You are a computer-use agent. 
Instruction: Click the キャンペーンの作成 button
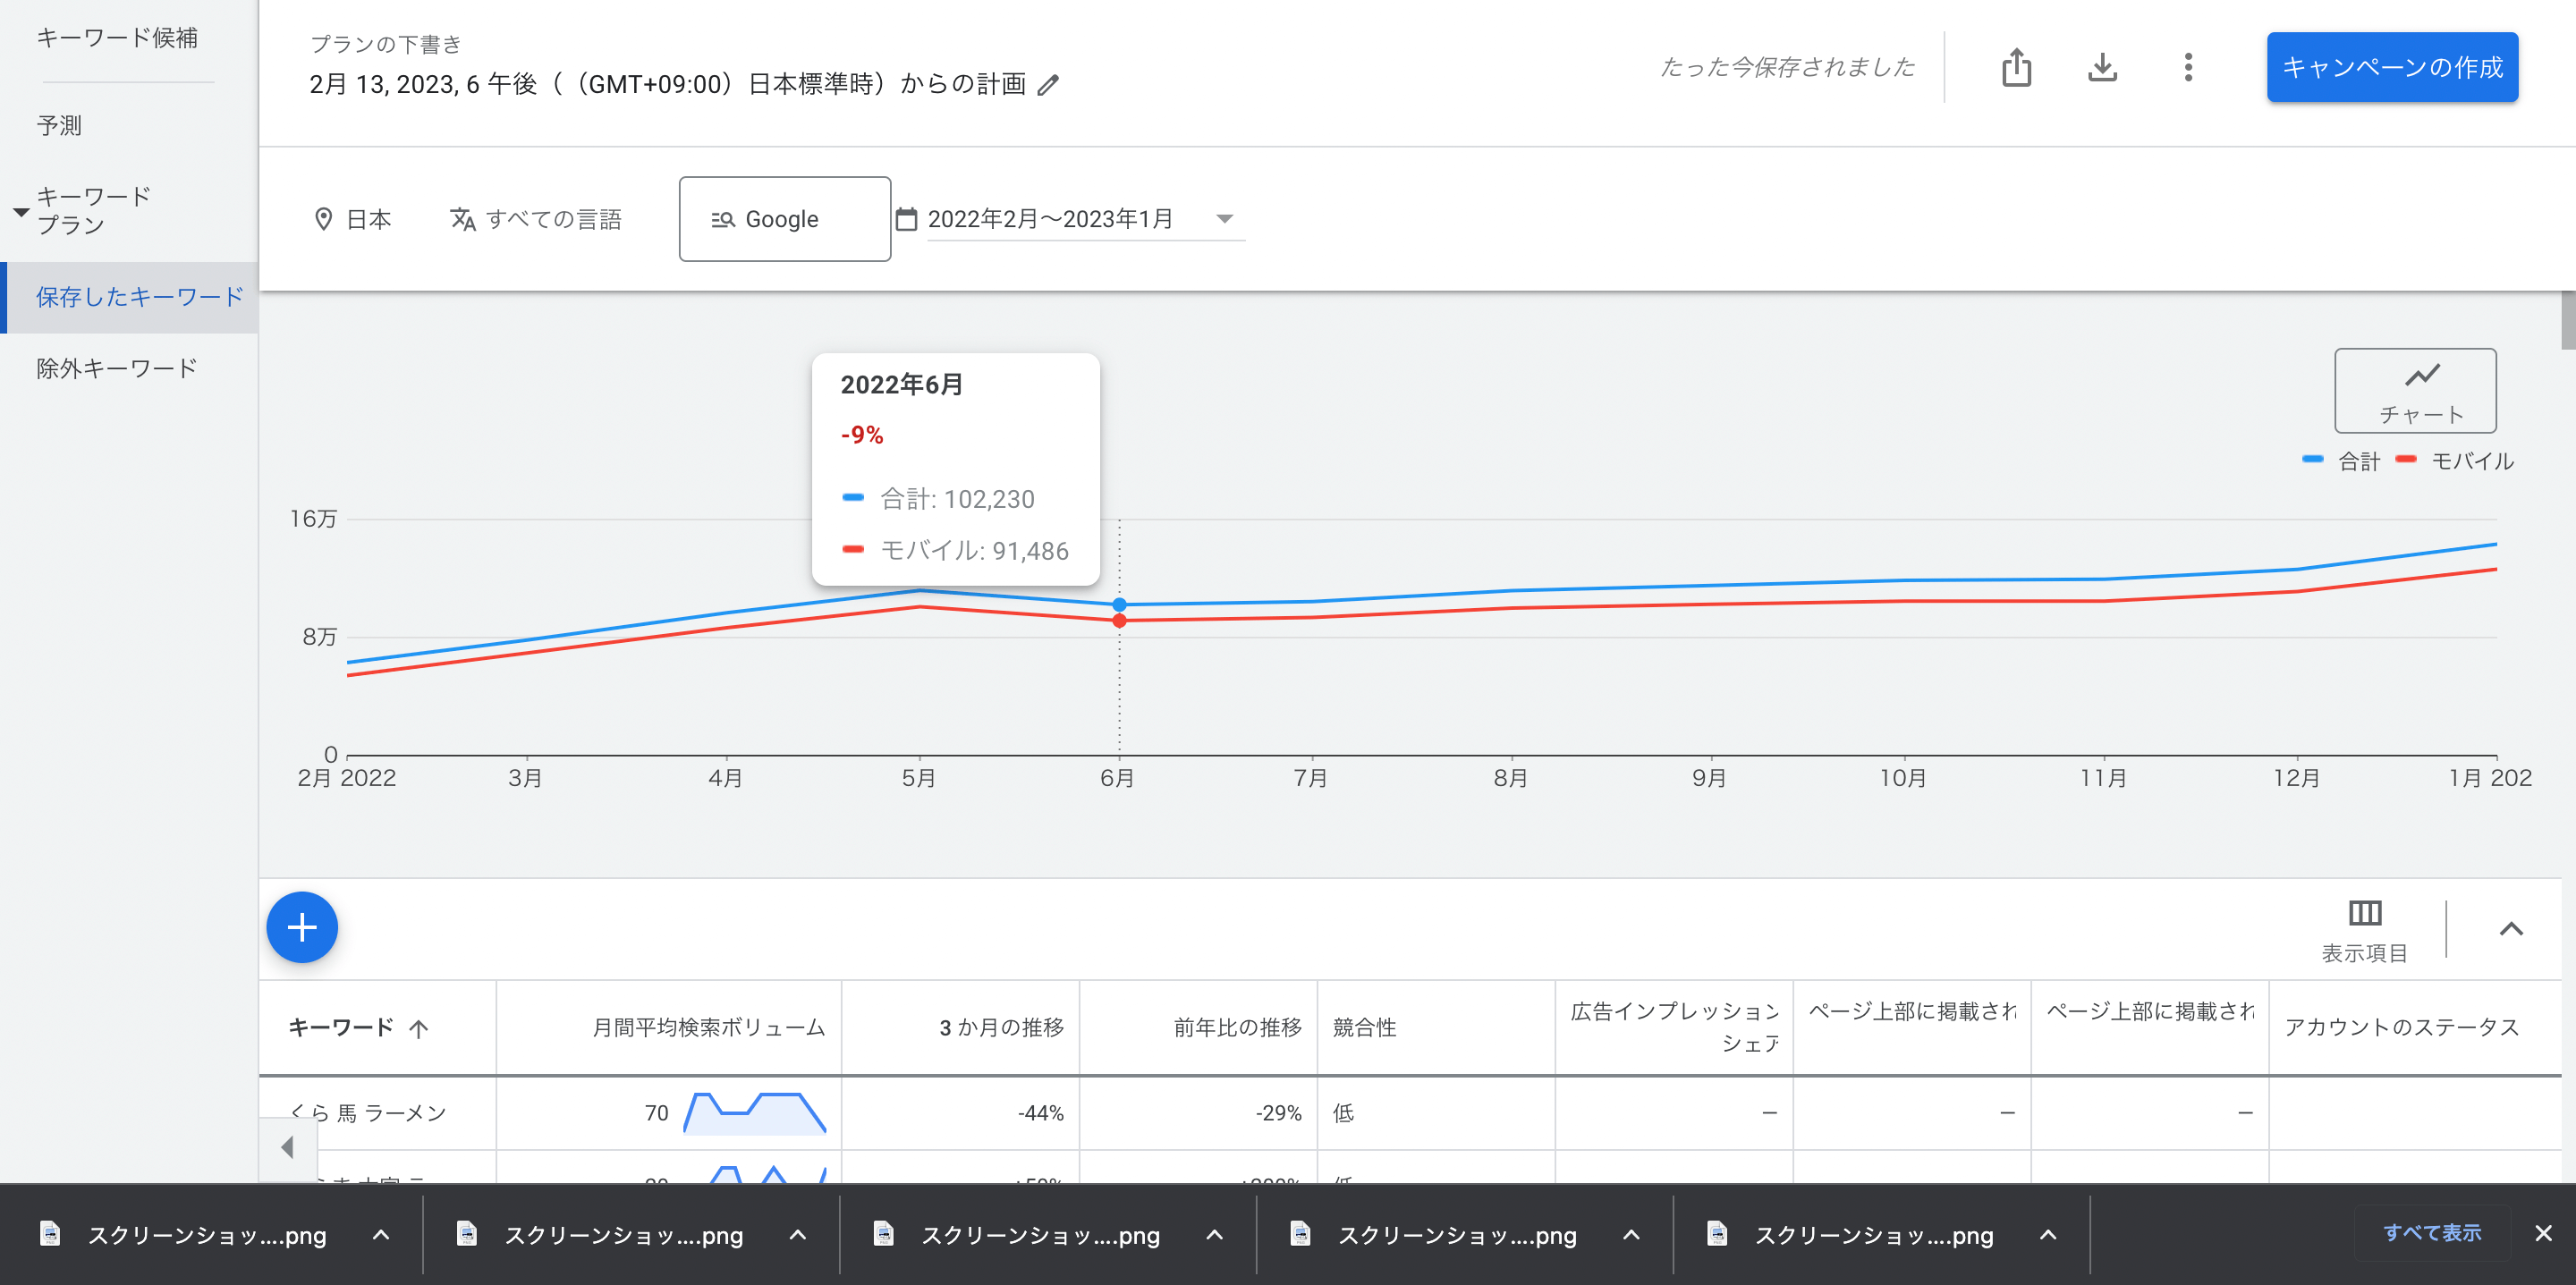pyautogui.click(x=2392, y=68)
